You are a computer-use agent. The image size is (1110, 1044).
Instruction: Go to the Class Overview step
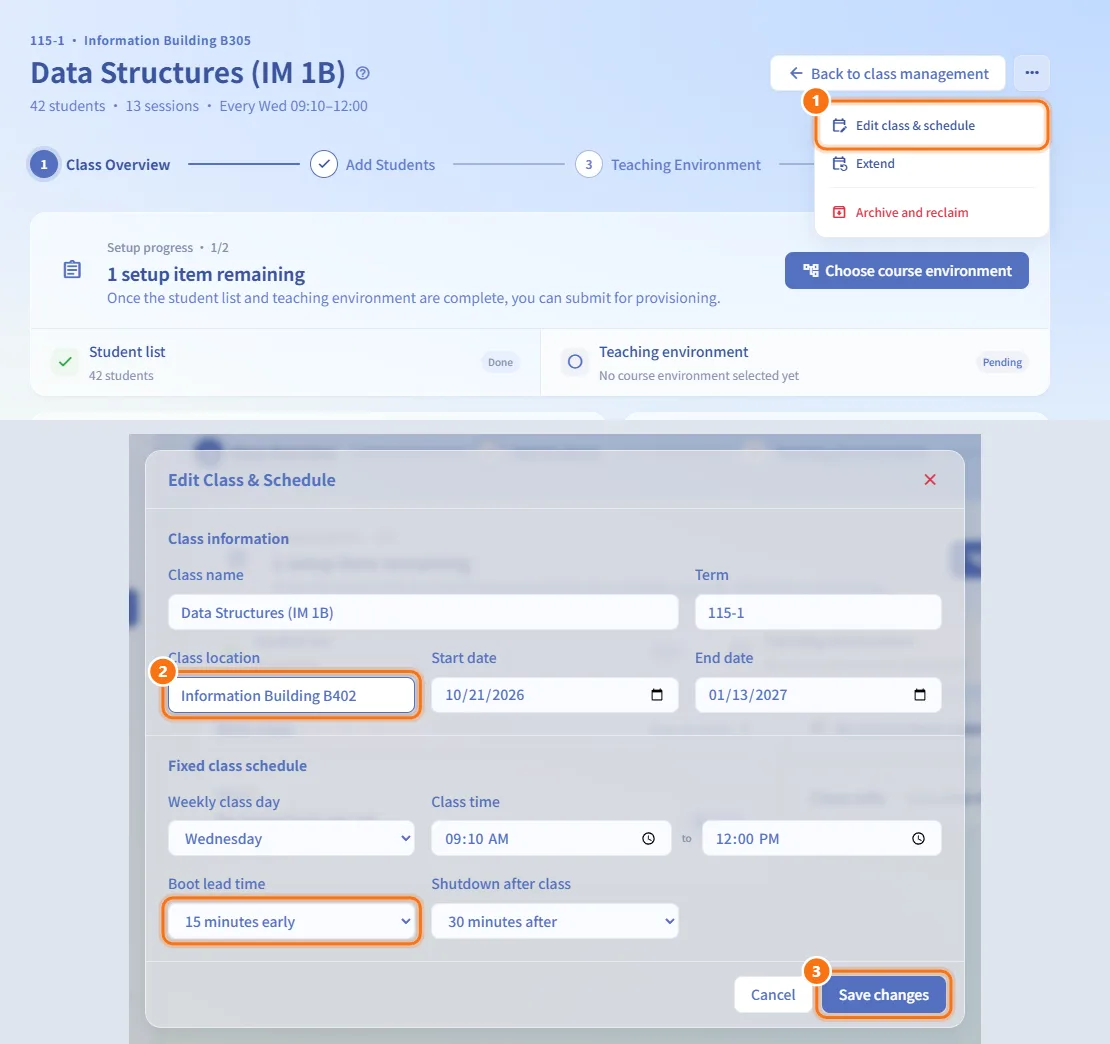pos(100,165)
